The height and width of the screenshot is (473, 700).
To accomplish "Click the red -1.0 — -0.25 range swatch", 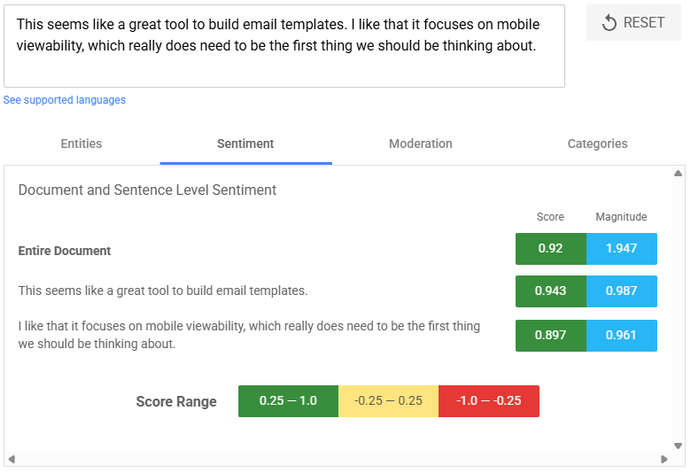I will click(x=489, y=401).
